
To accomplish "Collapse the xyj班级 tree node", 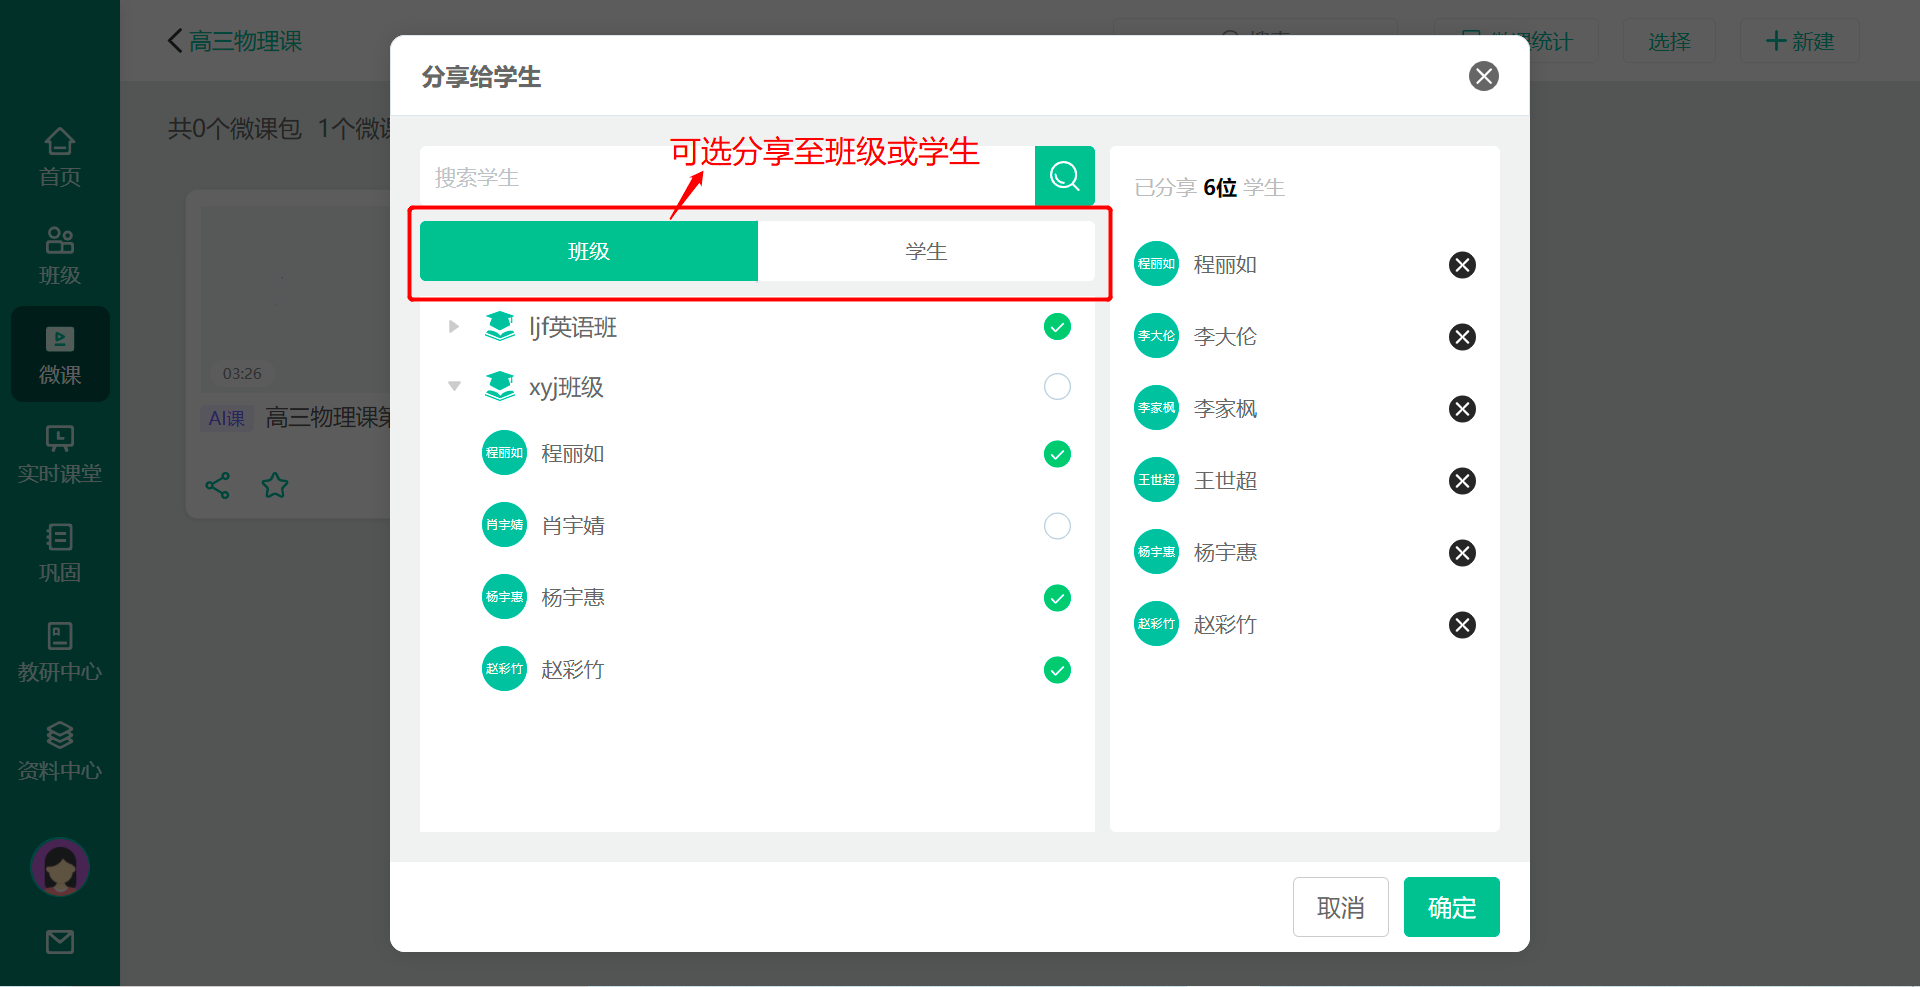I will 454,386.
